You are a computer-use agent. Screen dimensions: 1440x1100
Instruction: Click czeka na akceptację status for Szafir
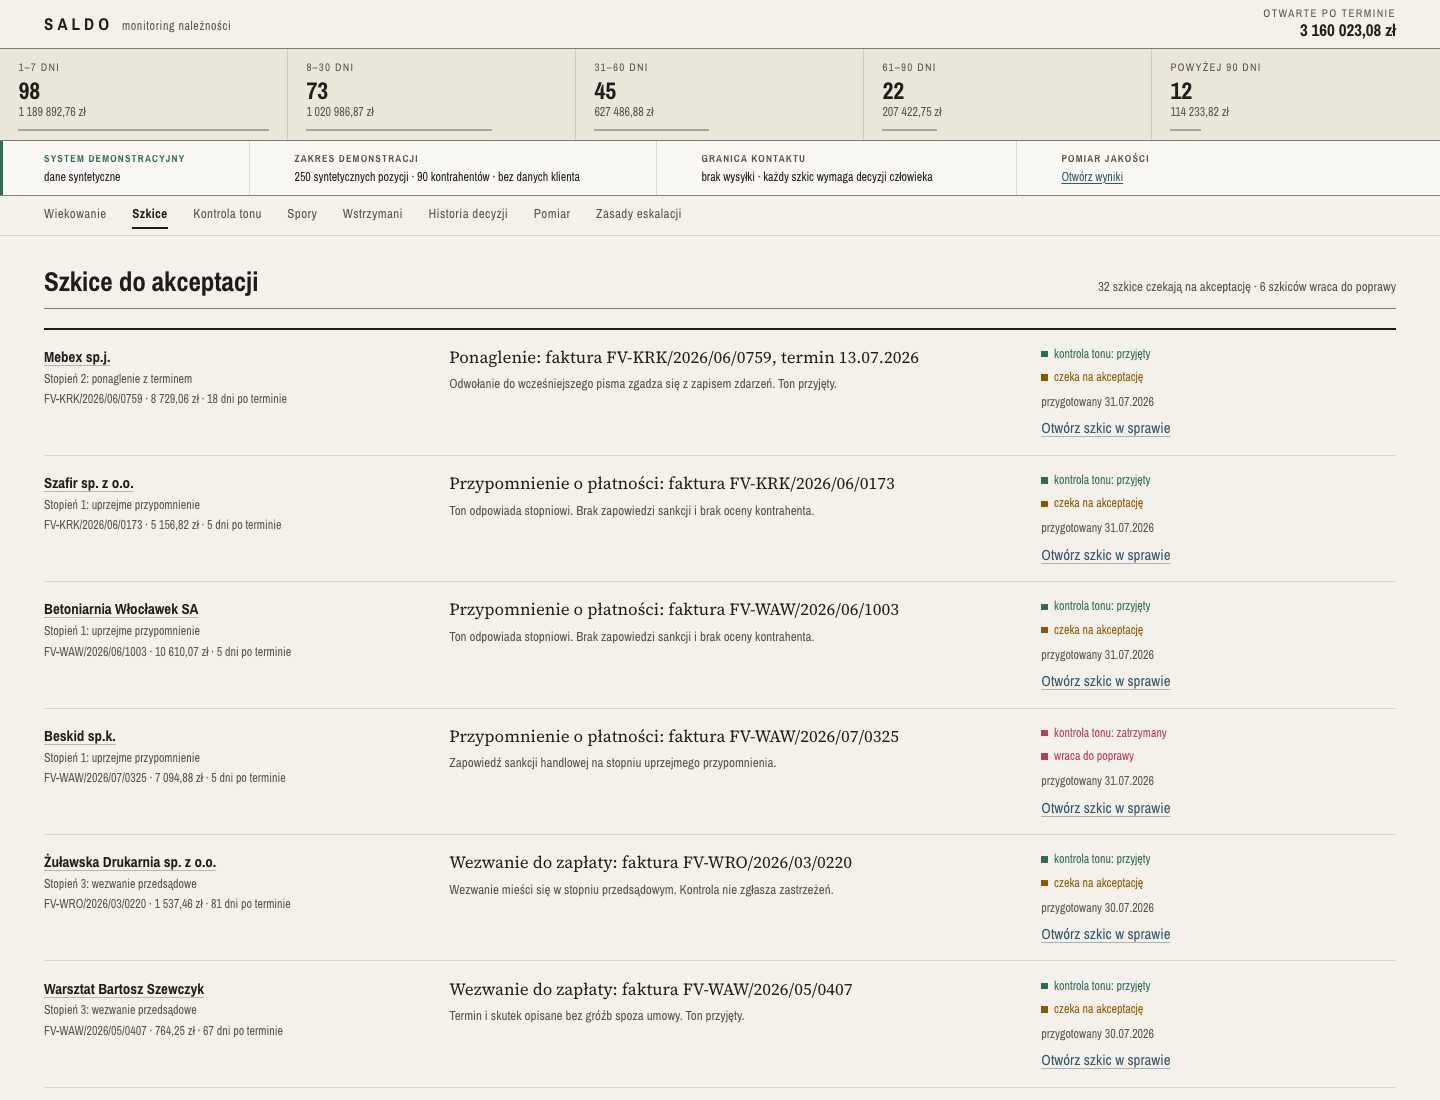pos(1092,503)
